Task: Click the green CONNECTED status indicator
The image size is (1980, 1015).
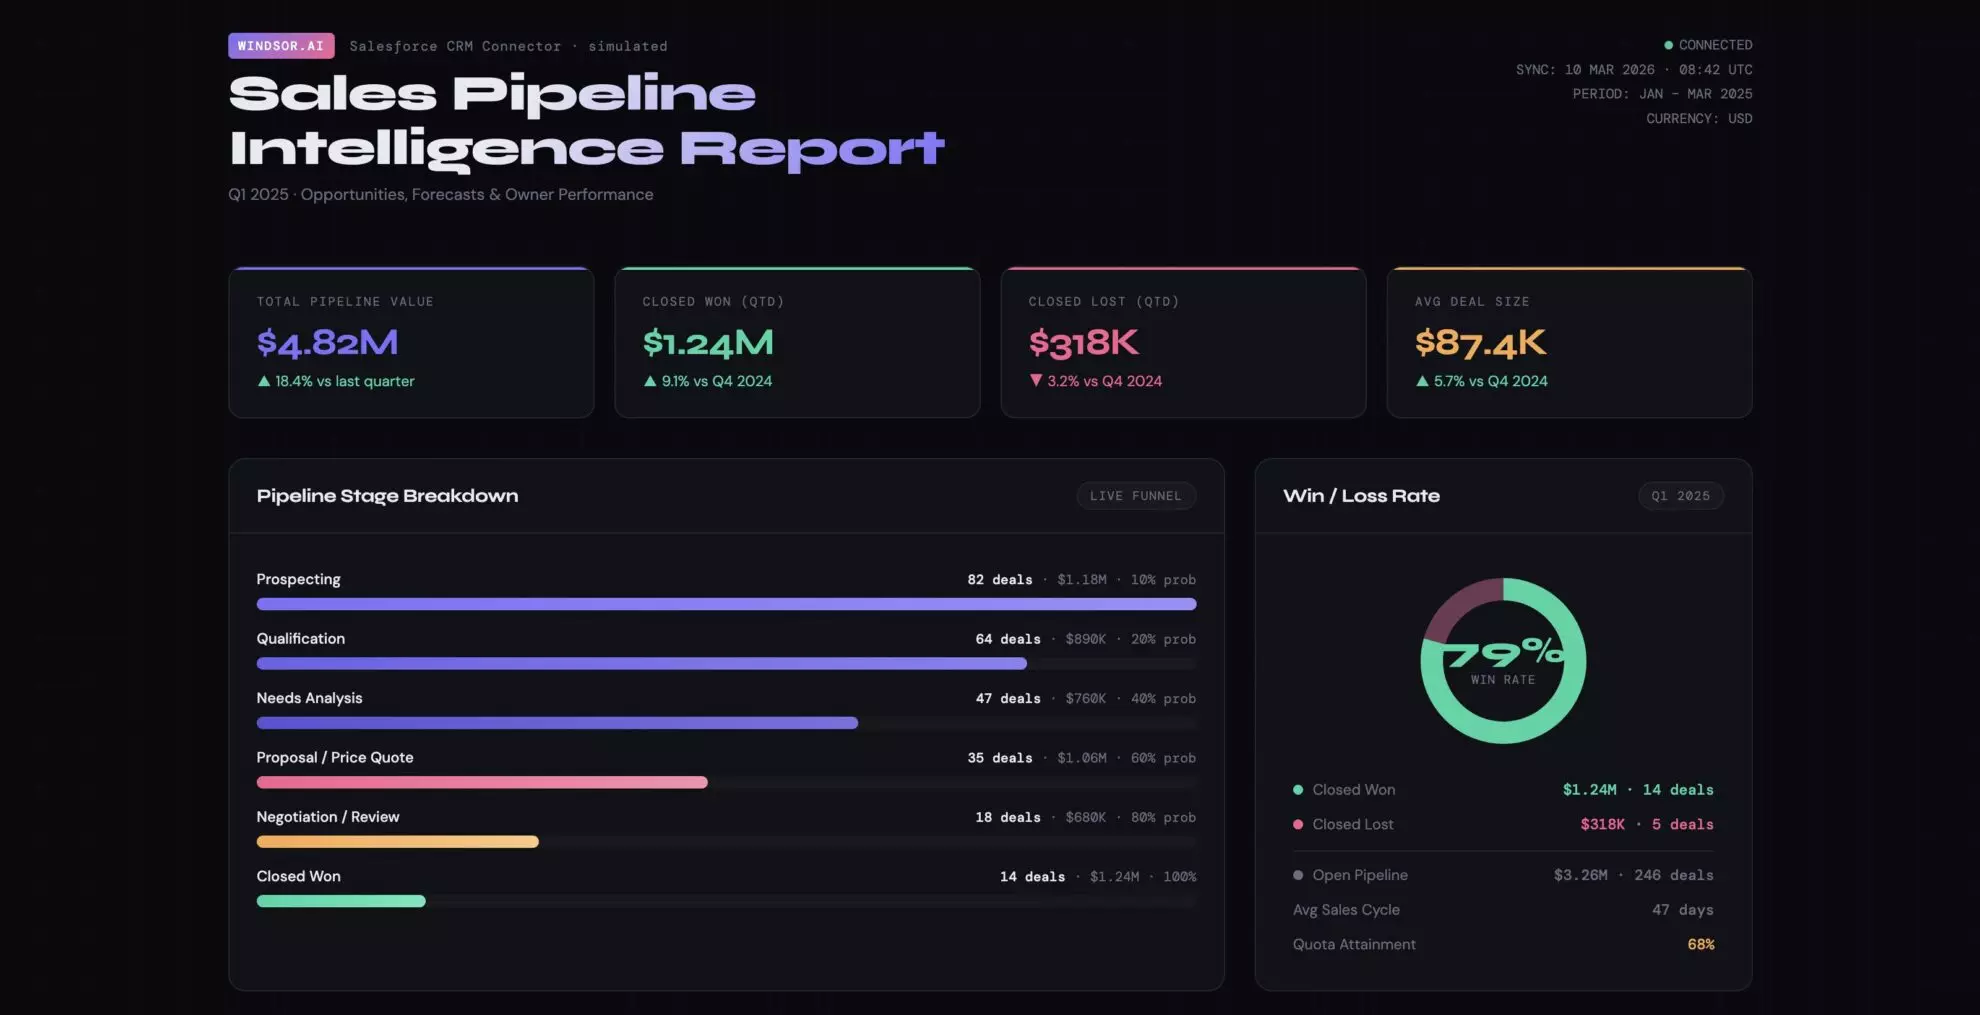Action: pos(1668,45)
